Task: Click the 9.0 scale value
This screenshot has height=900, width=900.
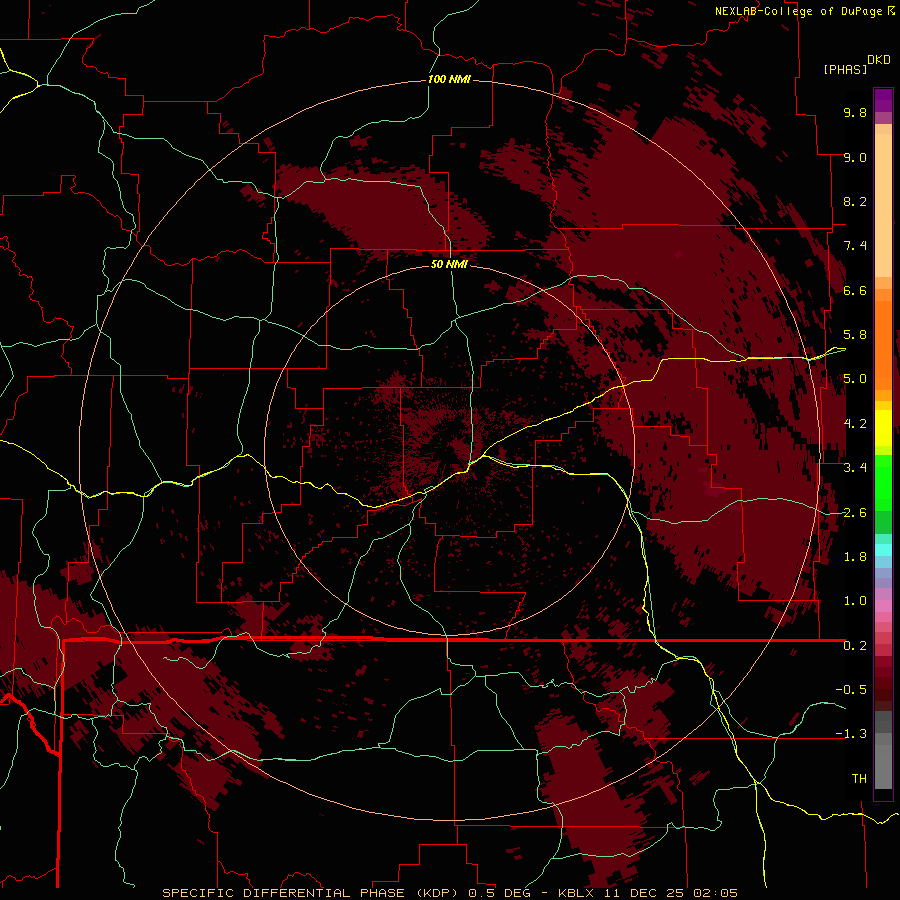Action: (x=855, y=157)
